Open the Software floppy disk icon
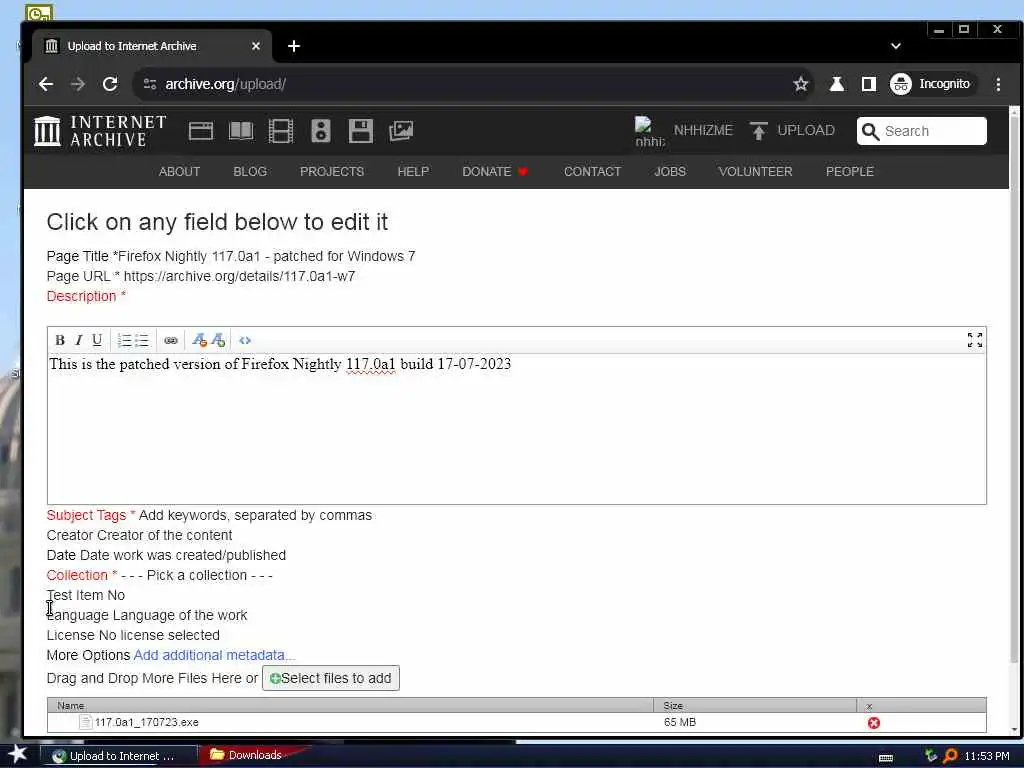Screen dimensions: 1024x768 point(360,131)
